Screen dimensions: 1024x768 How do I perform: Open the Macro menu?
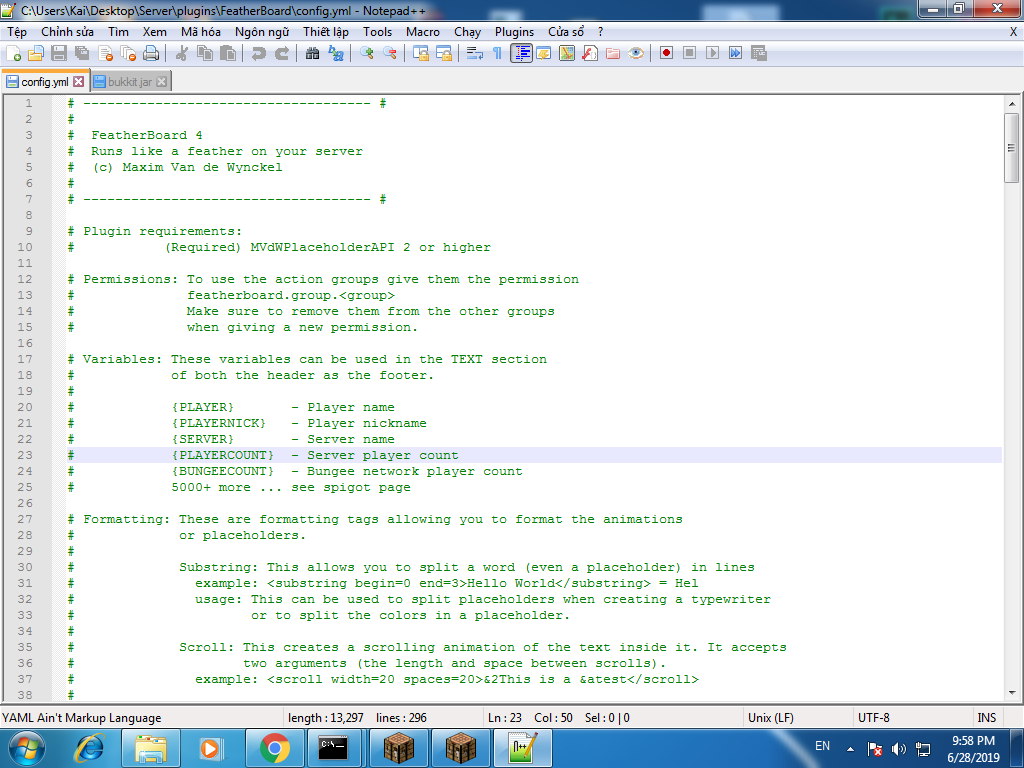(x=423, y=32)
